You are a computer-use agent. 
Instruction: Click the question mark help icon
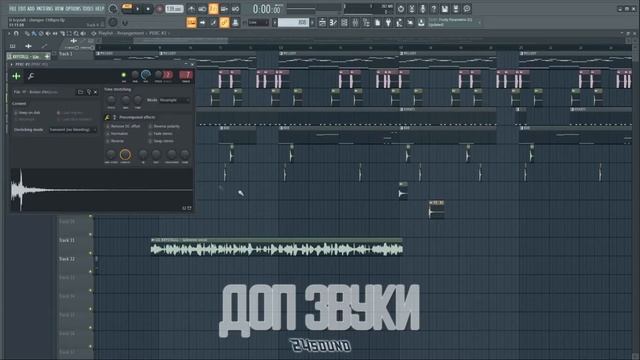433,9
